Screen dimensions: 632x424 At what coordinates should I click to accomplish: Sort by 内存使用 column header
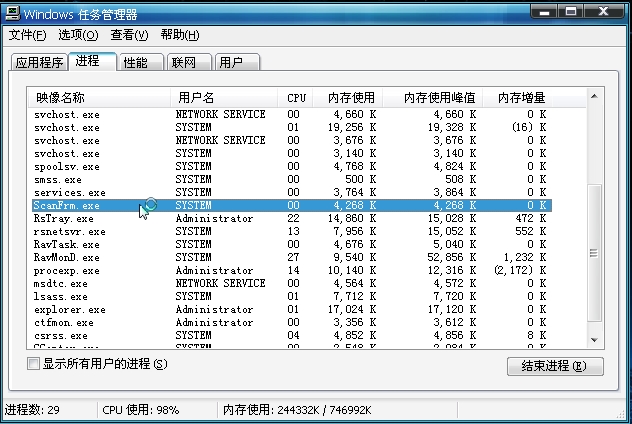(348, 98)
